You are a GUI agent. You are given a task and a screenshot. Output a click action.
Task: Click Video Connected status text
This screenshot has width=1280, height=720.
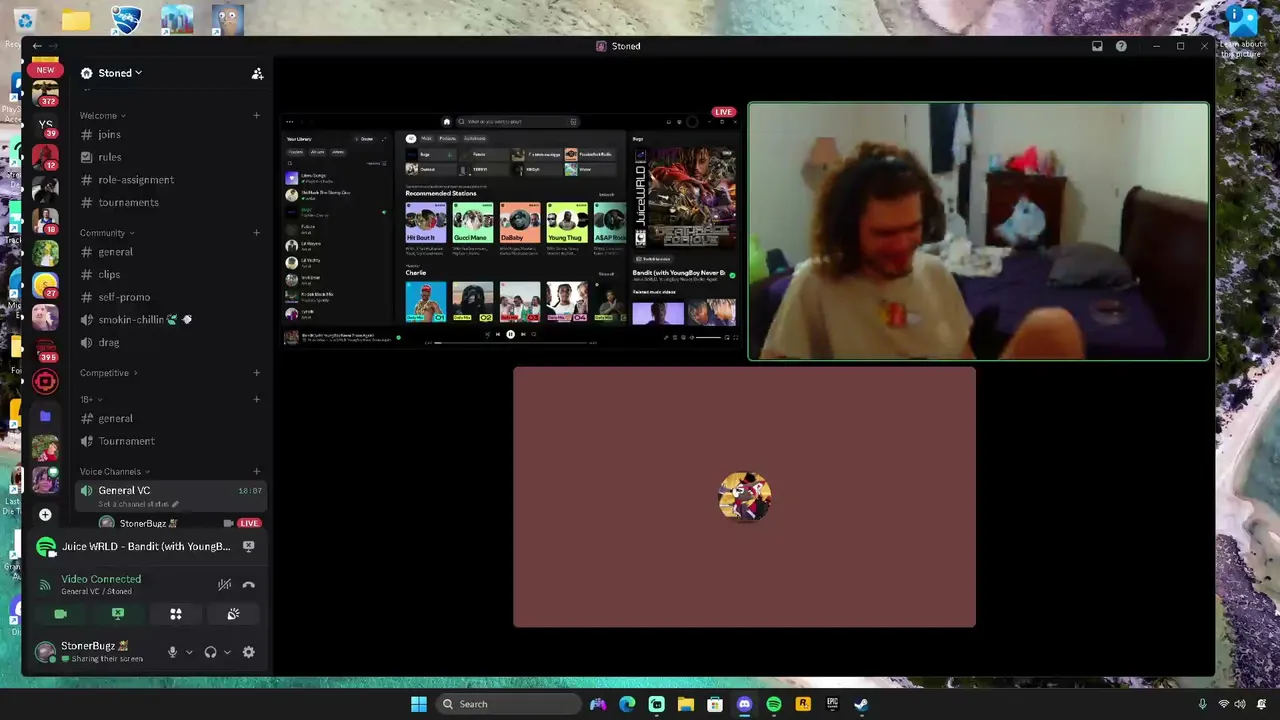pyautogui.click(x=101, y=579)
